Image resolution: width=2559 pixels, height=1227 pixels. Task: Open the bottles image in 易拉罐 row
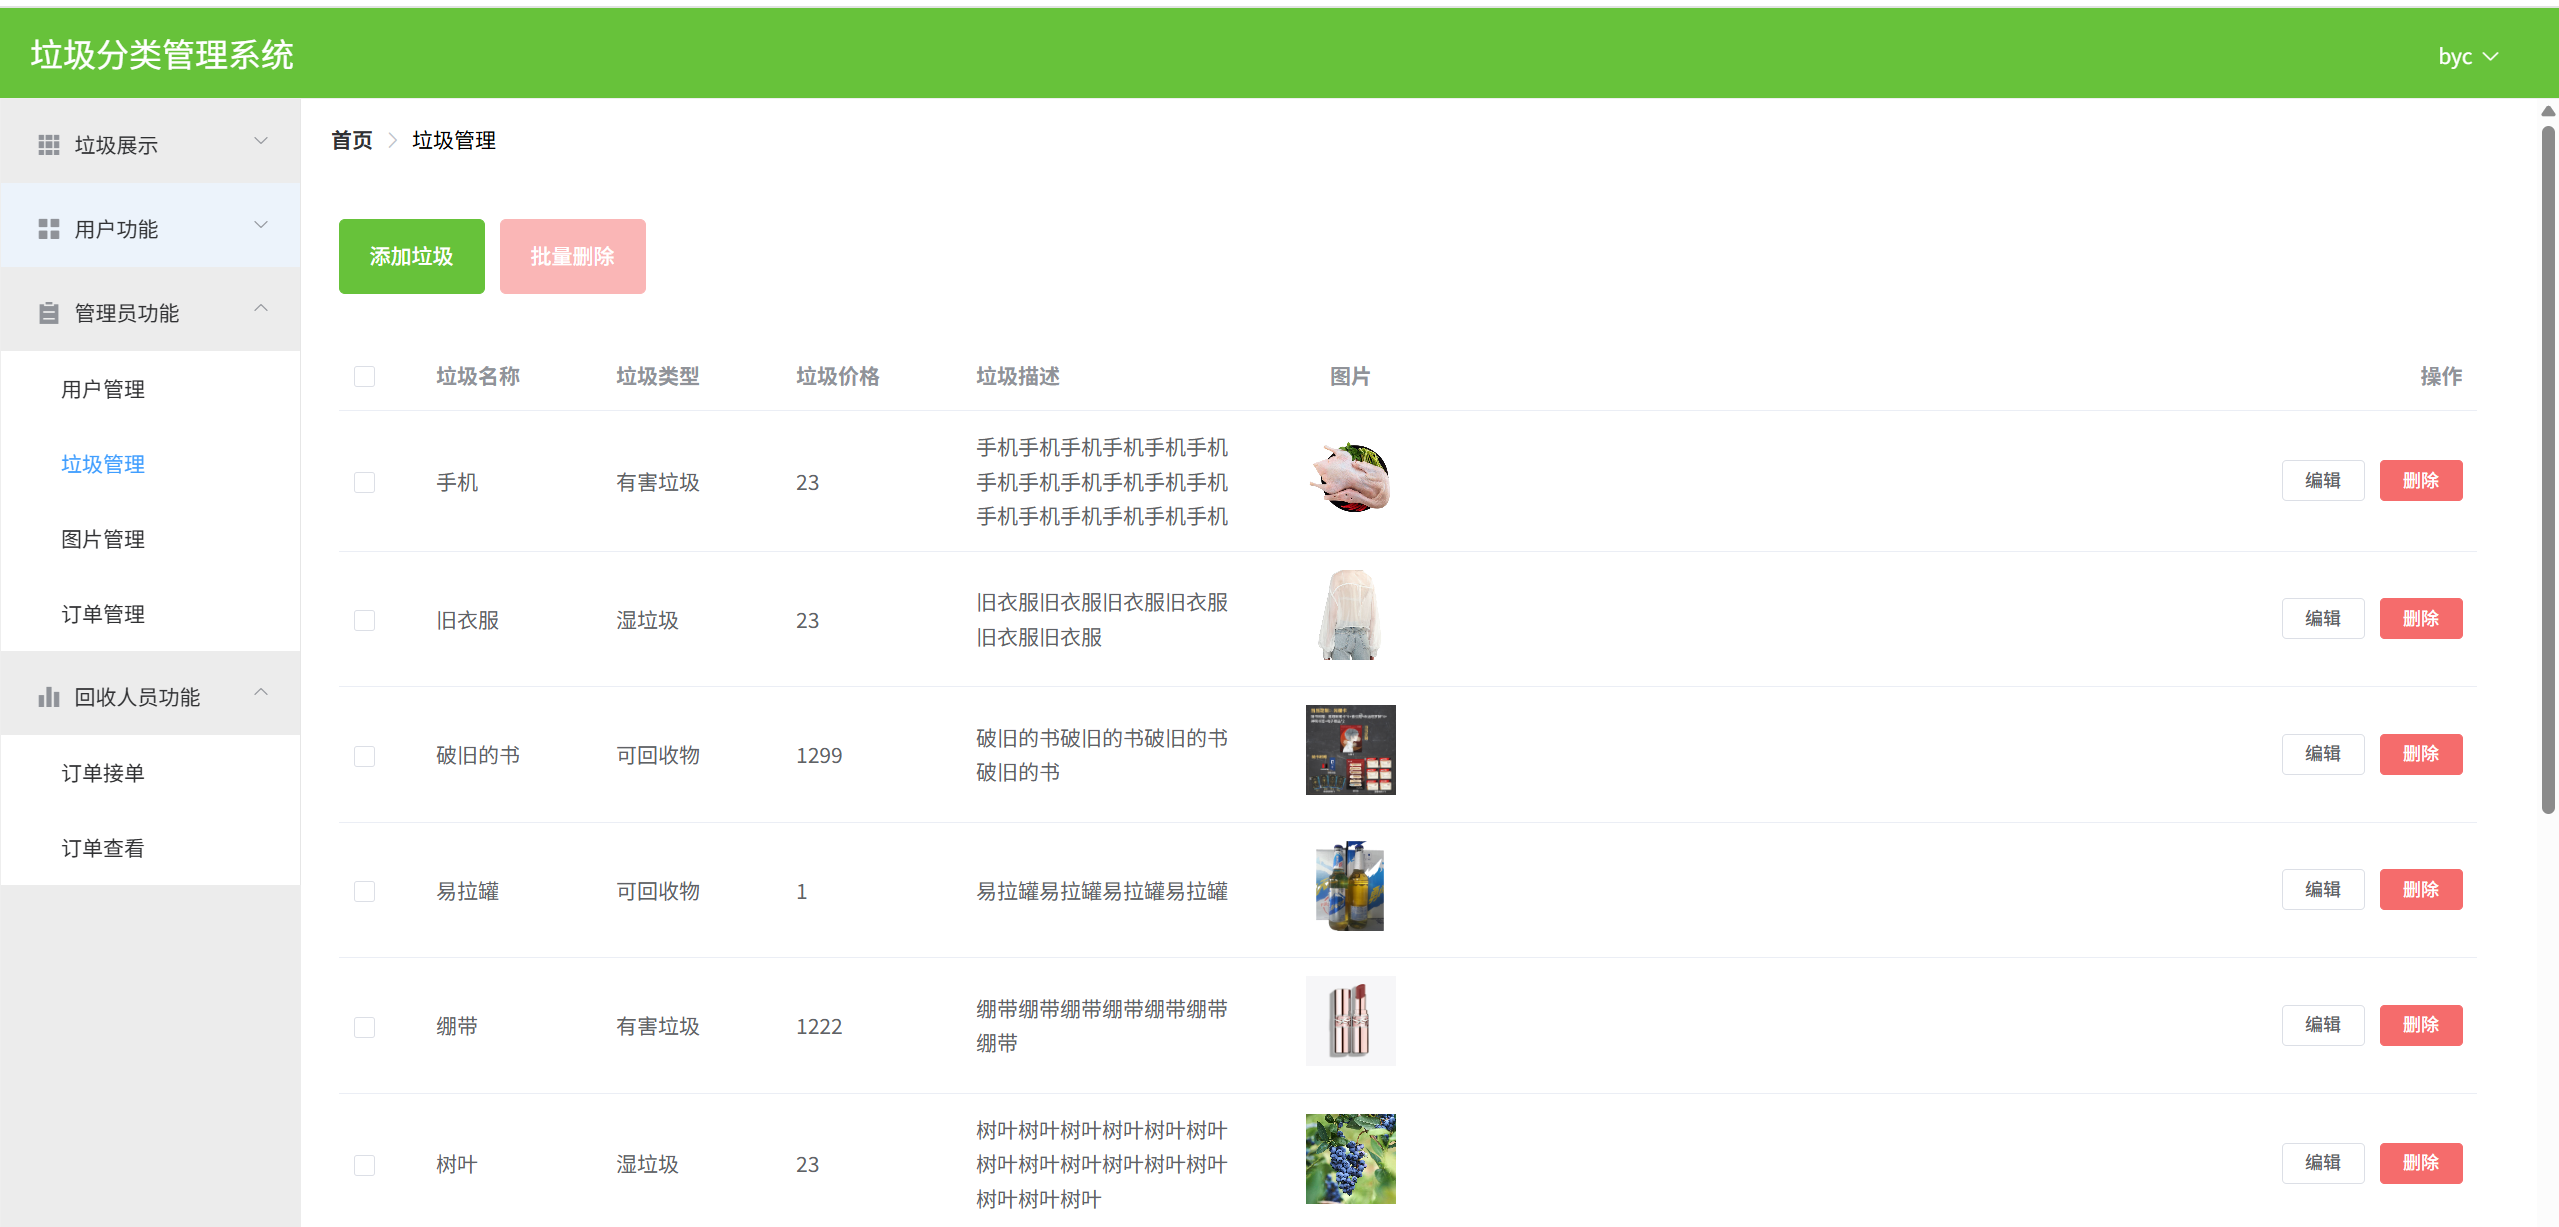coord(1350,886)
